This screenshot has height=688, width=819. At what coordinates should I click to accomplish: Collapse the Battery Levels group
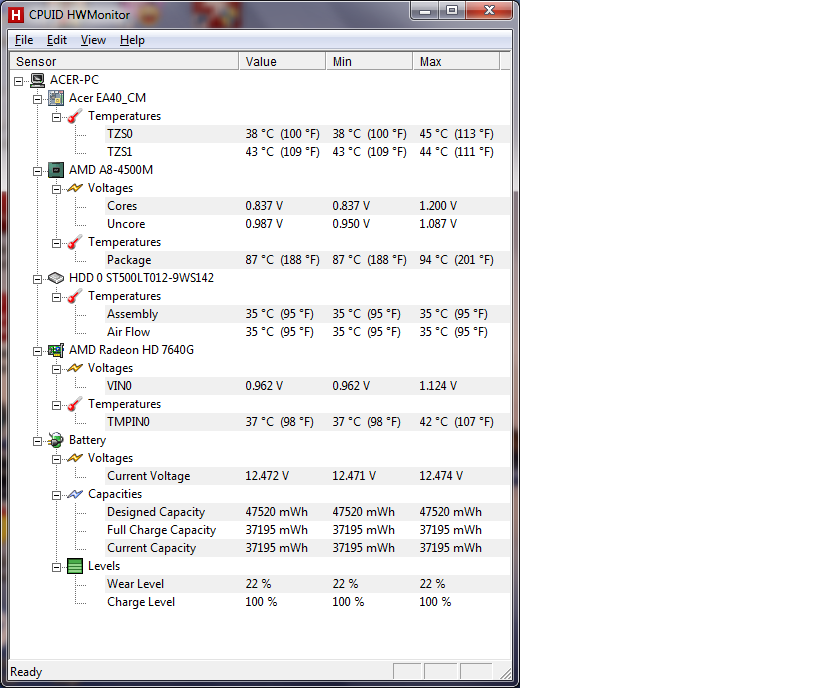pyautogui.click(x=56, y=567)
